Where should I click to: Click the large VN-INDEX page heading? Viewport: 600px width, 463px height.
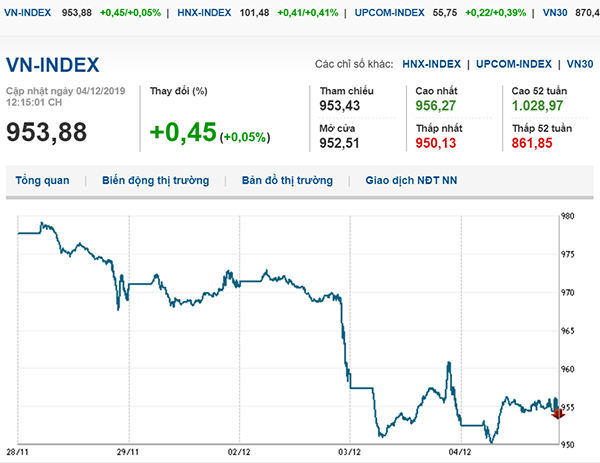[x=53, y=65]
